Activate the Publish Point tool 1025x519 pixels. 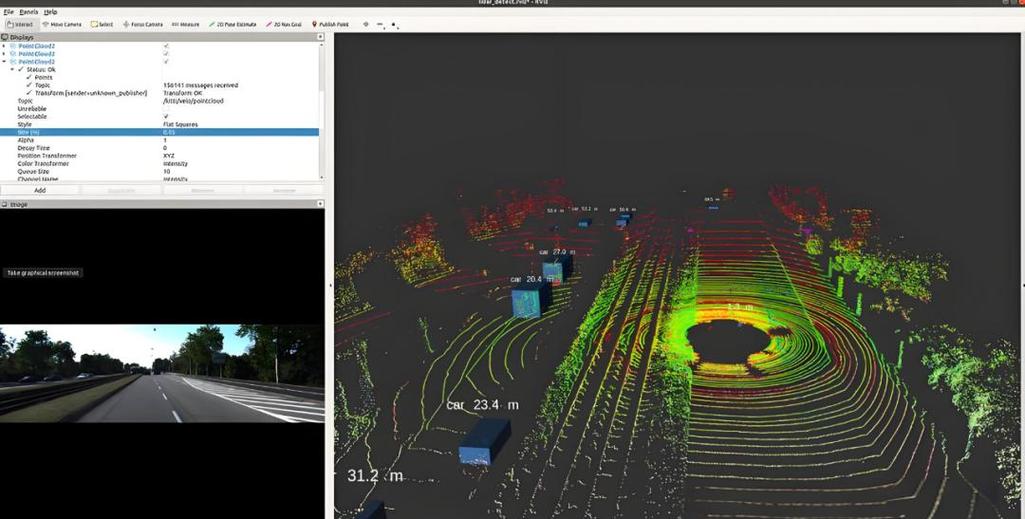point(330,24)
